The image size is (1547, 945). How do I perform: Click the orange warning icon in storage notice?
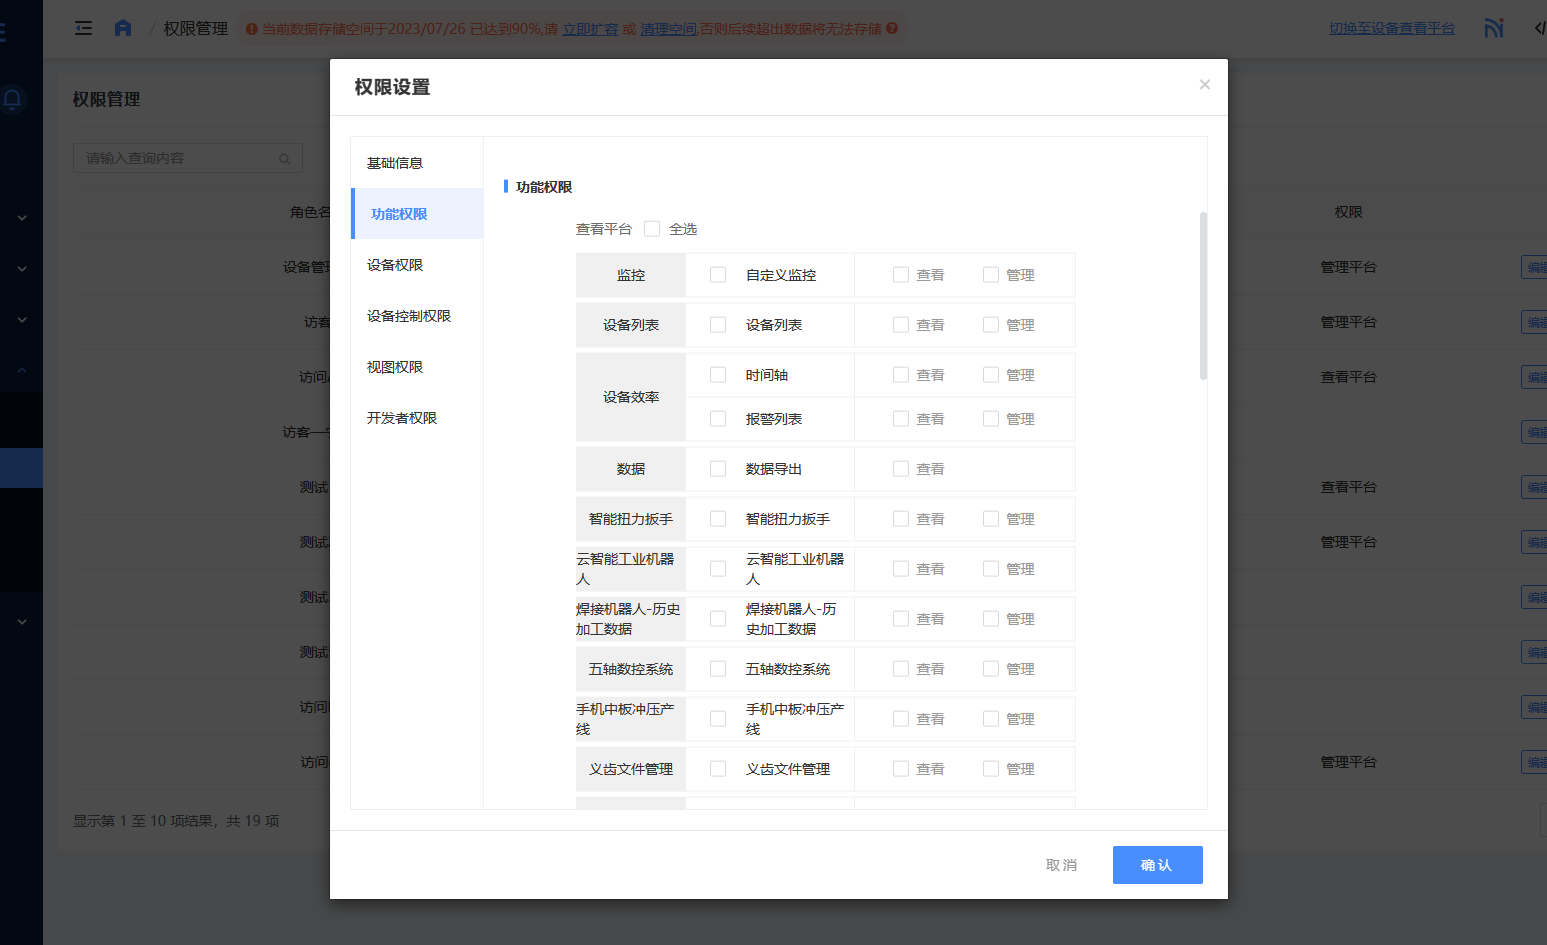pyautogui.click(x=252, y=29)
